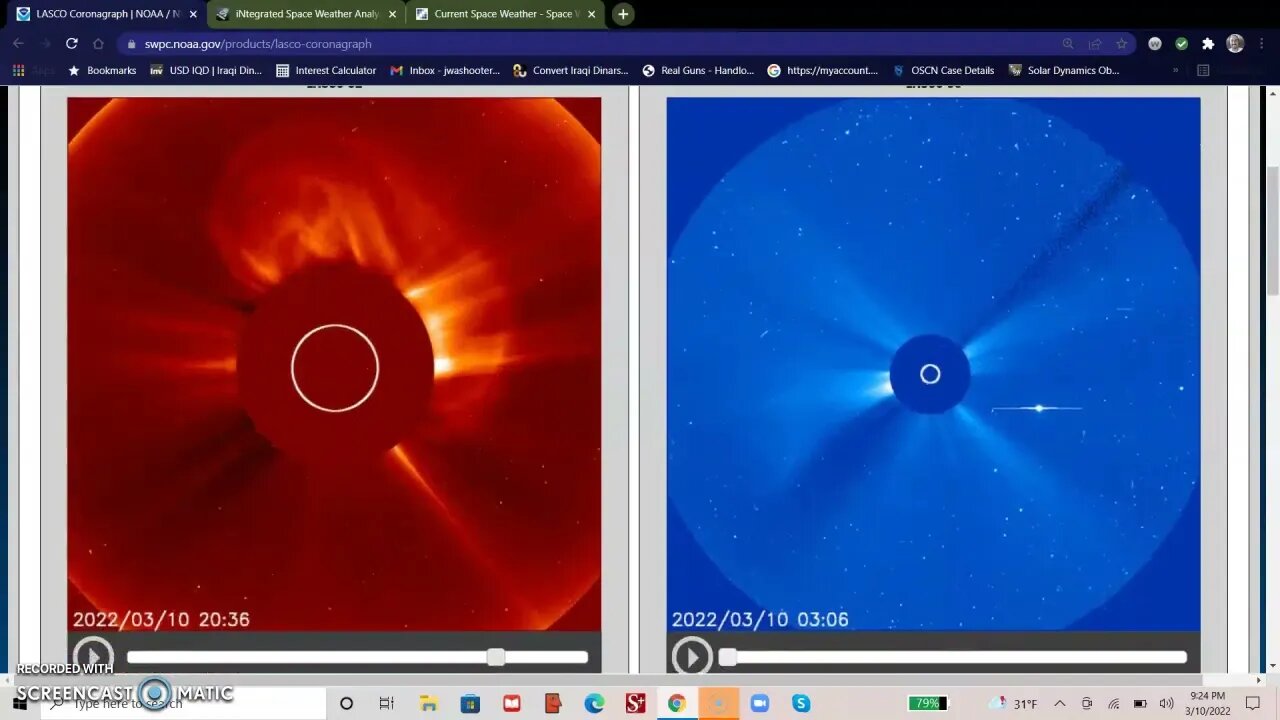Open Microsoft Store from the taskbar
This screenshot has height=720, width=1280.
(470, 704)
